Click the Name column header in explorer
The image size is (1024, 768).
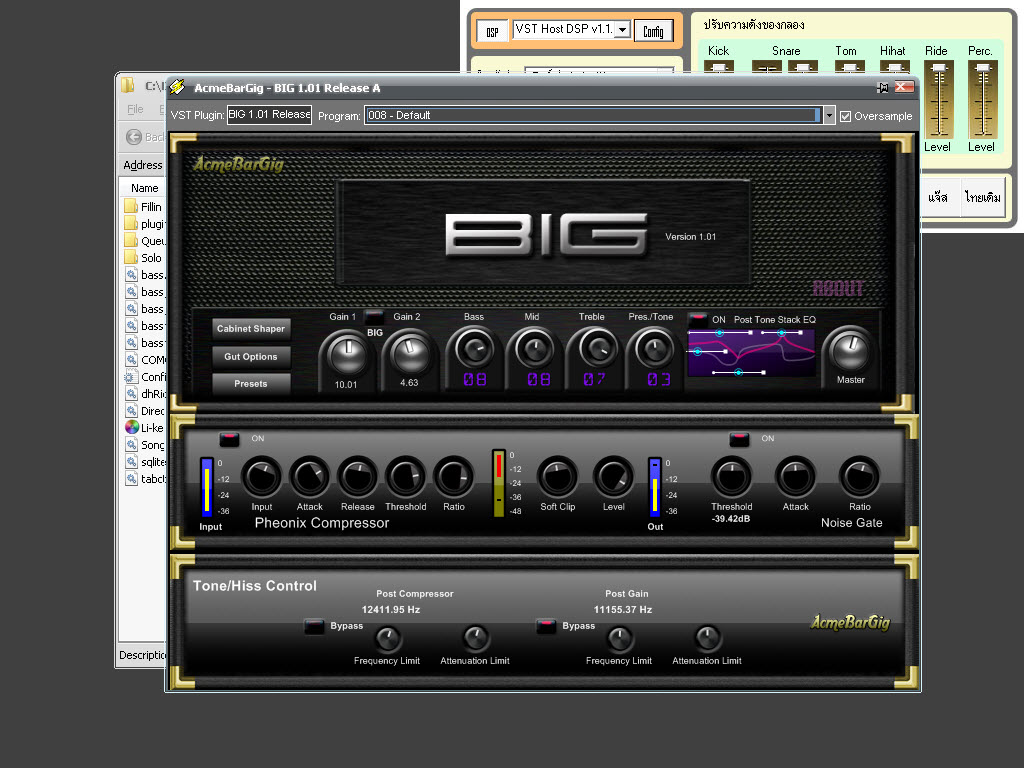144,188
